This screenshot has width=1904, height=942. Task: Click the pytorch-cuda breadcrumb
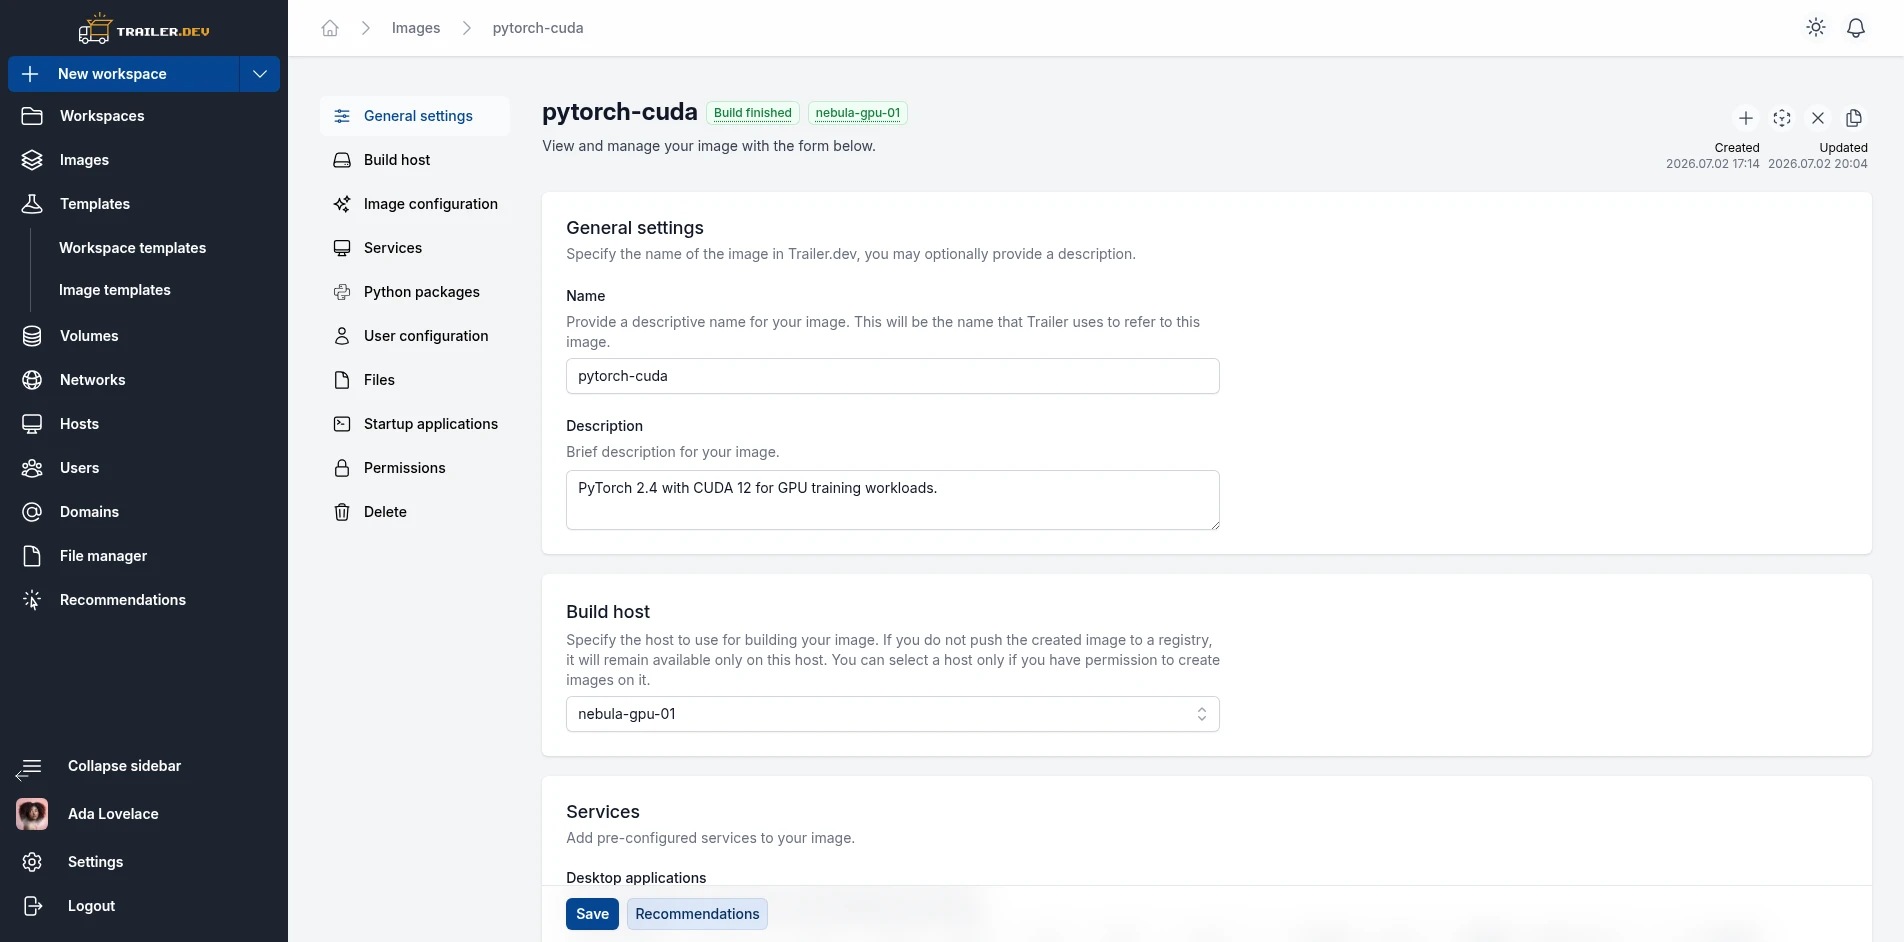[x=538, y=28]
